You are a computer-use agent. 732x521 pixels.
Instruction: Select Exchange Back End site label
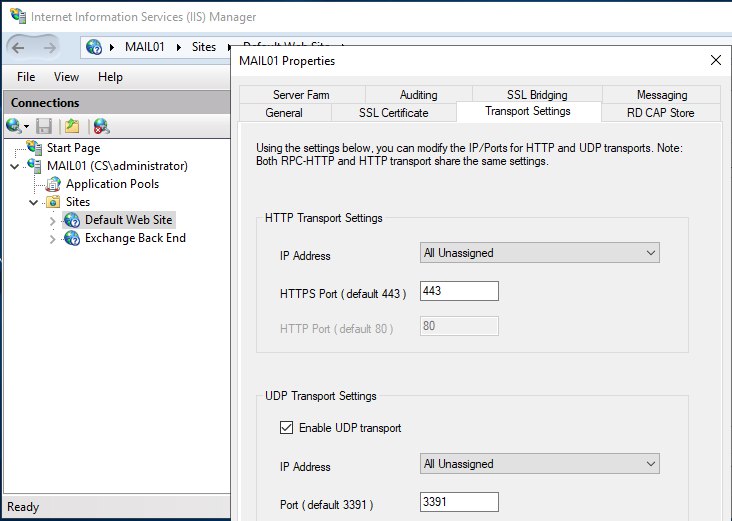point(135,238)
